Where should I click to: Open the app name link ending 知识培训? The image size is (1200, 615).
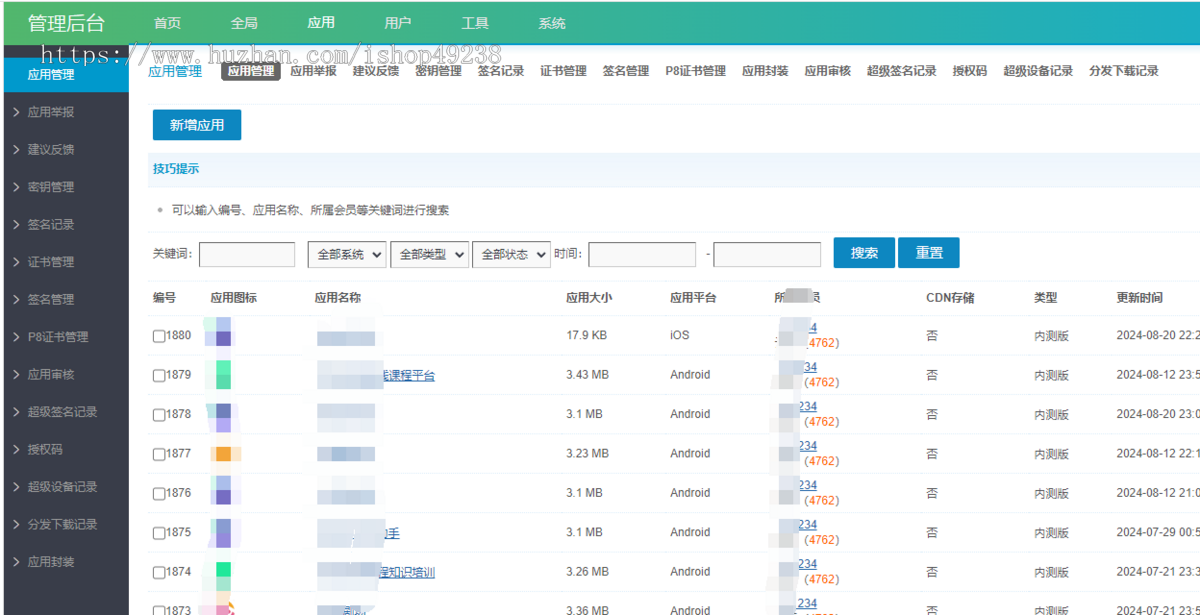(409, 573)
